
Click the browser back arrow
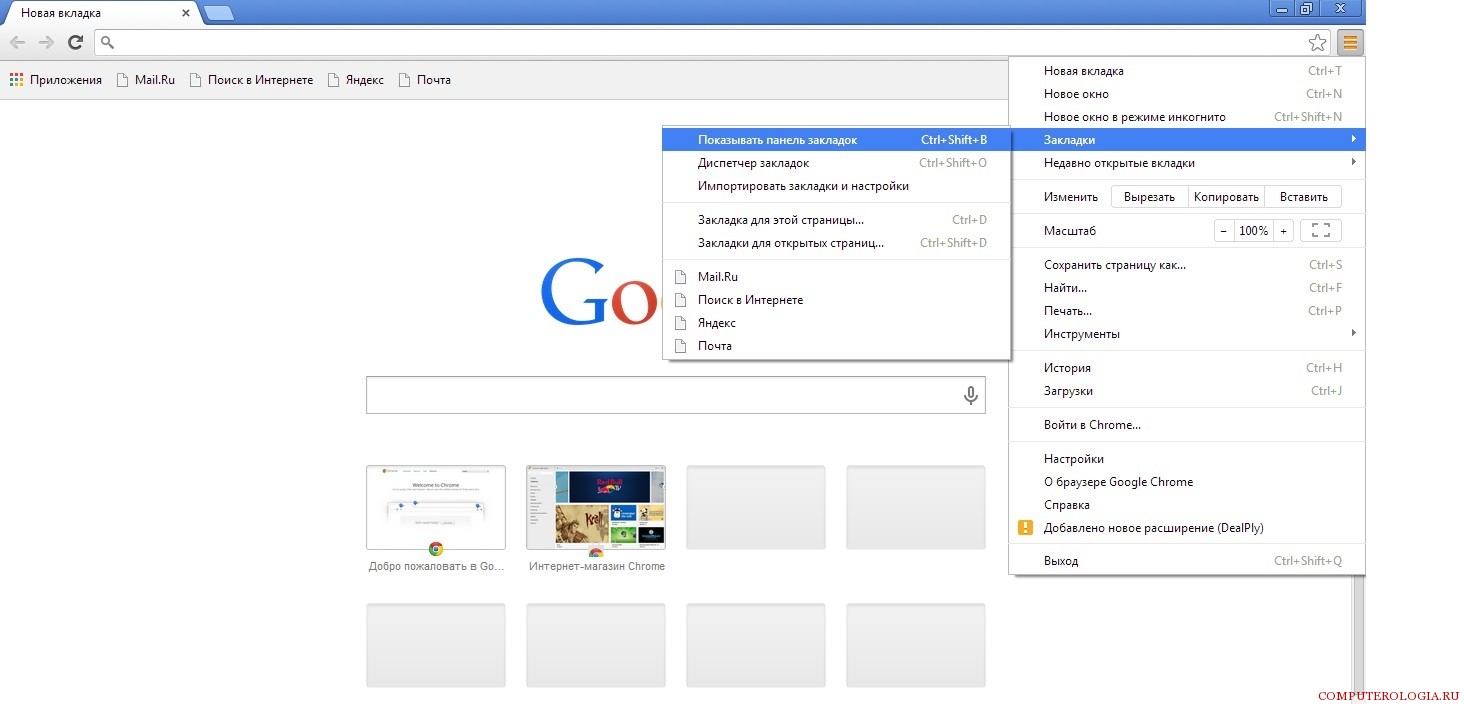[17, 42]
